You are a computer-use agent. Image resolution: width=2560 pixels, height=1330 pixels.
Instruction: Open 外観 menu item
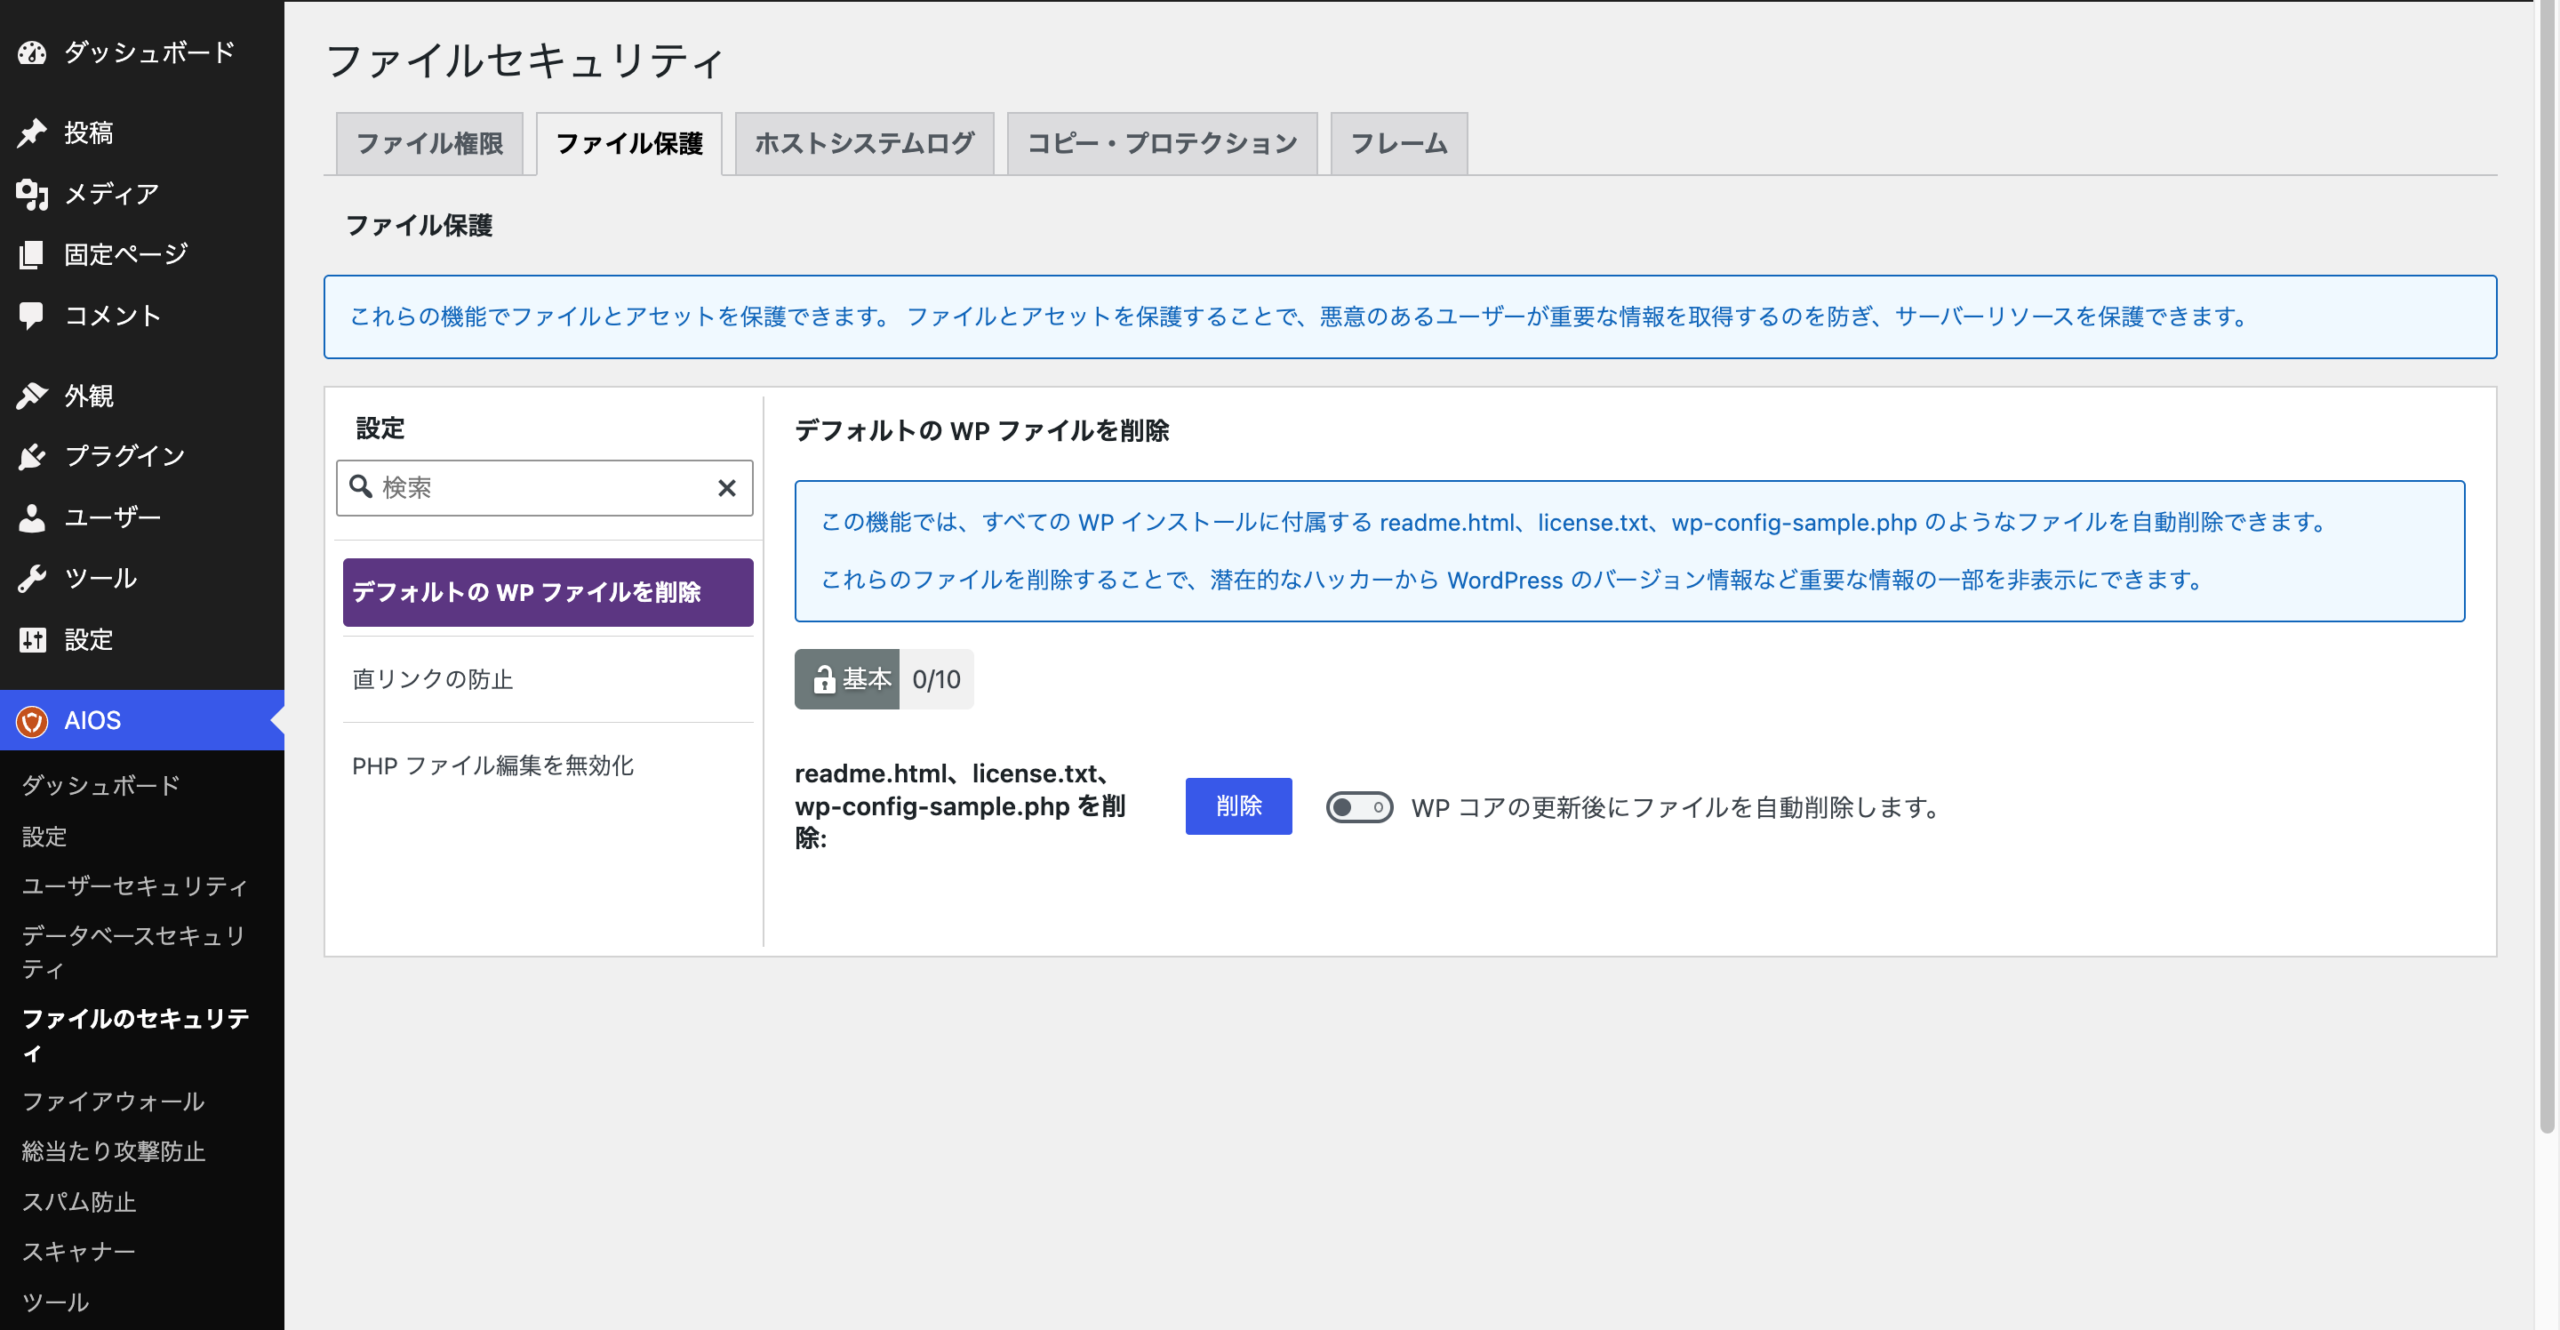point(142,396)
